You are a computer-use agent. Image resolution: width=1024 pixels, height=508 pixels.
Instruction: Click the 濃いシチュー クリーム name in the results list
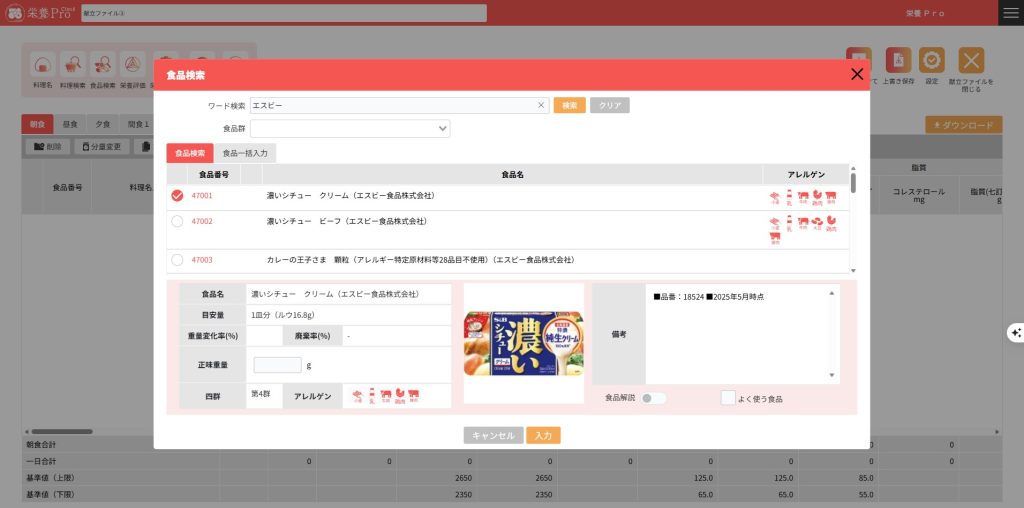(x=351, y=195)
